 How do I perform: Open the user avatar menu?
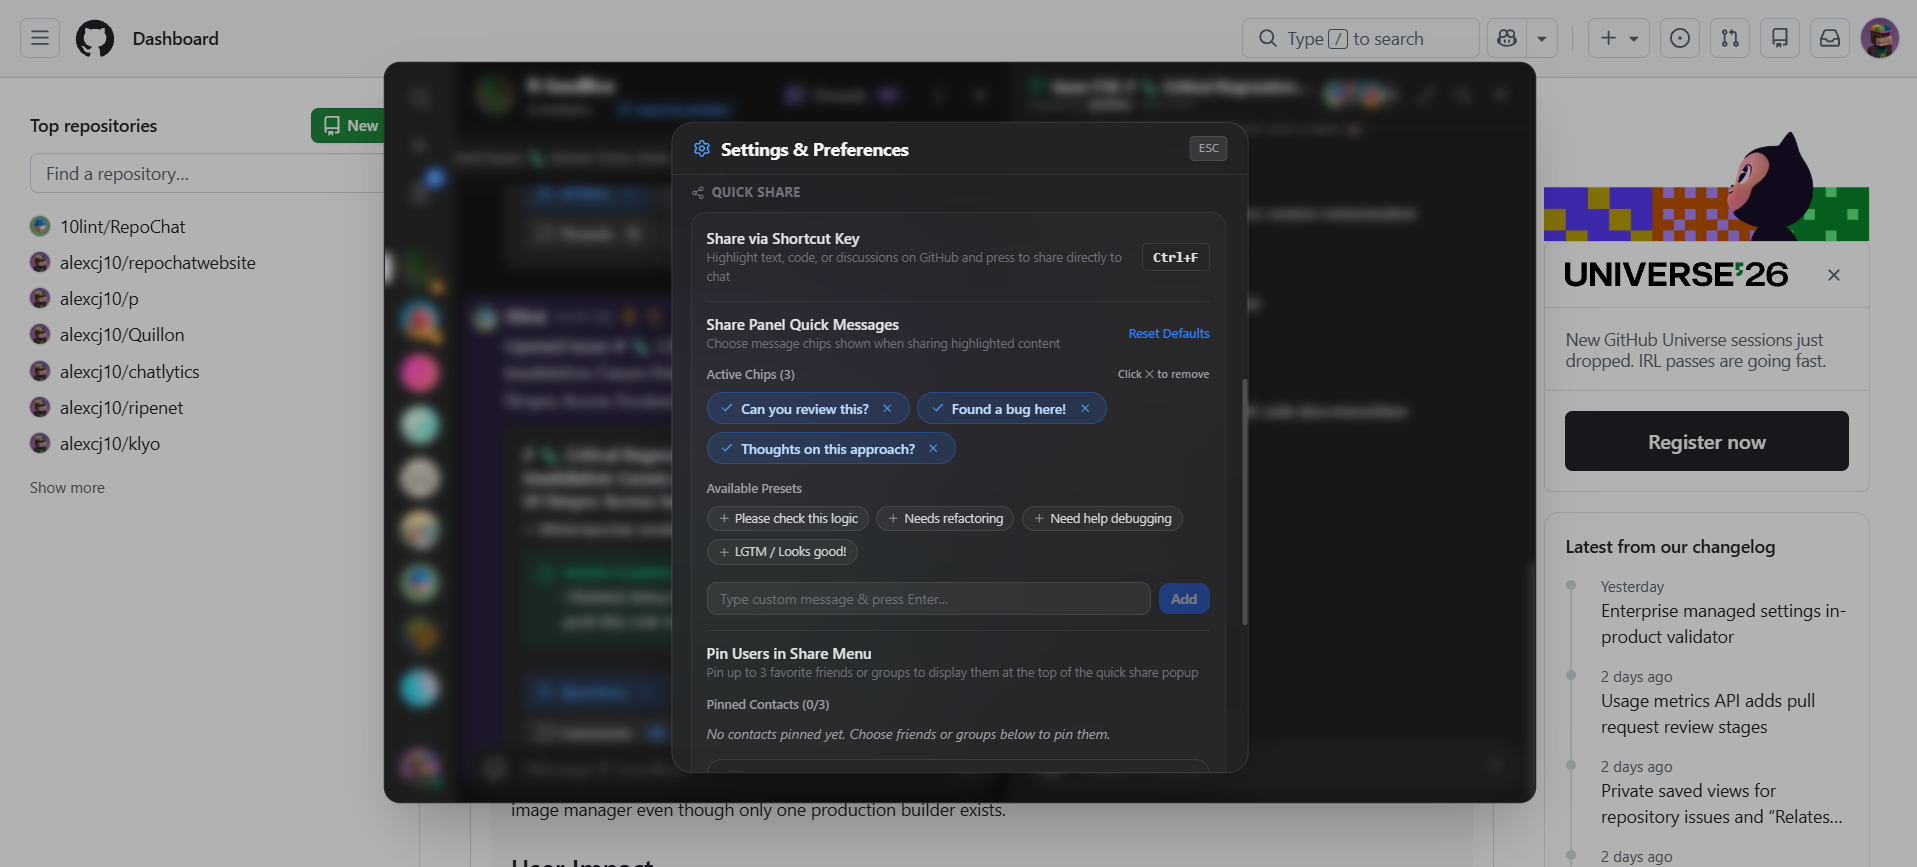coord(1880,38)
